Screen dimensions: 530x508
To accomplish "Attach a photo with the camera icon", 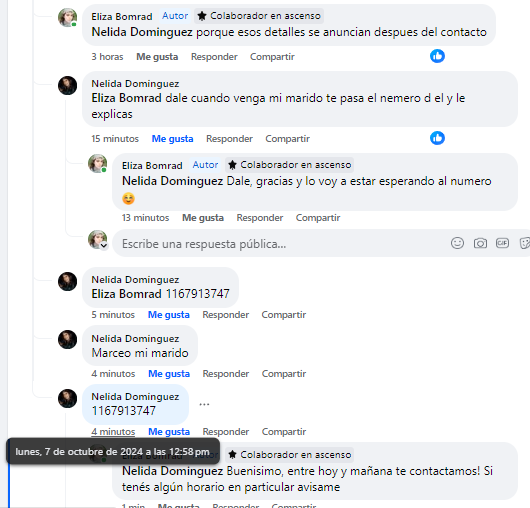I will point(480,243).
